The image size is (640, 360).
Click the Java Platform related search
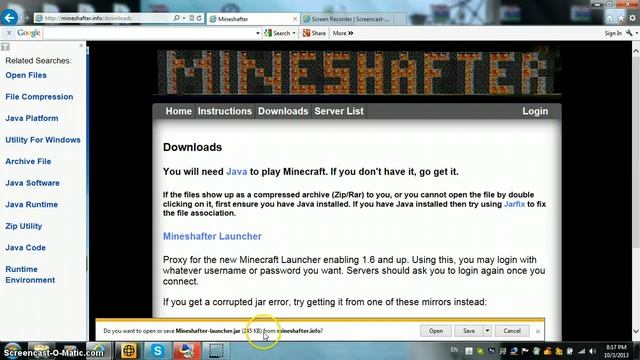(x=32, y=118)
